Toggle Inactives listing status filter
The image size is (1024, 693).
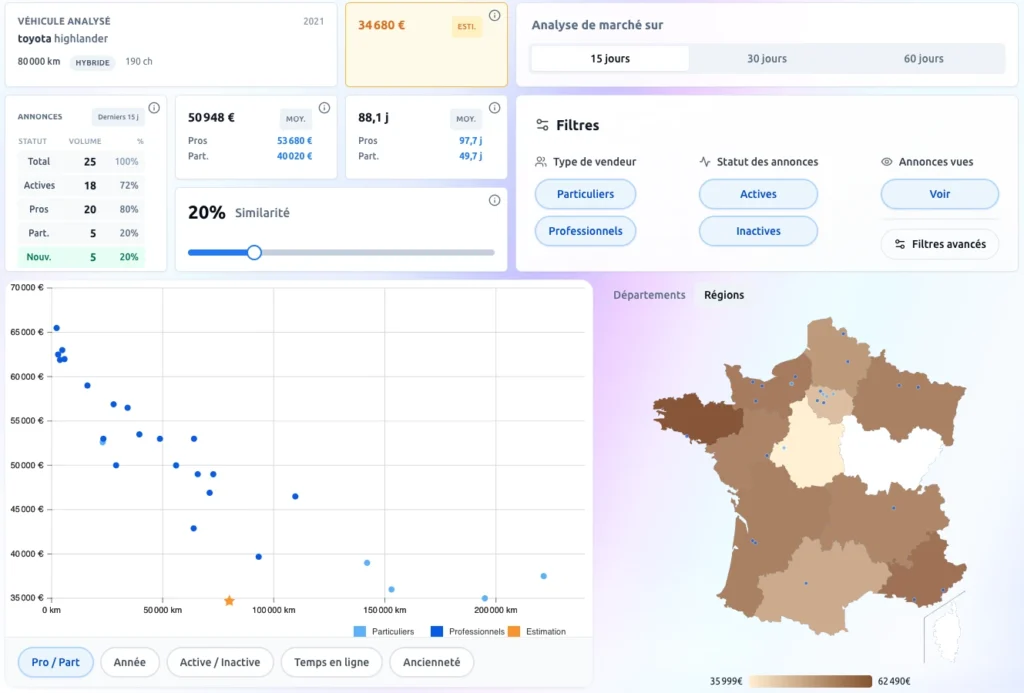coord(758,231)
